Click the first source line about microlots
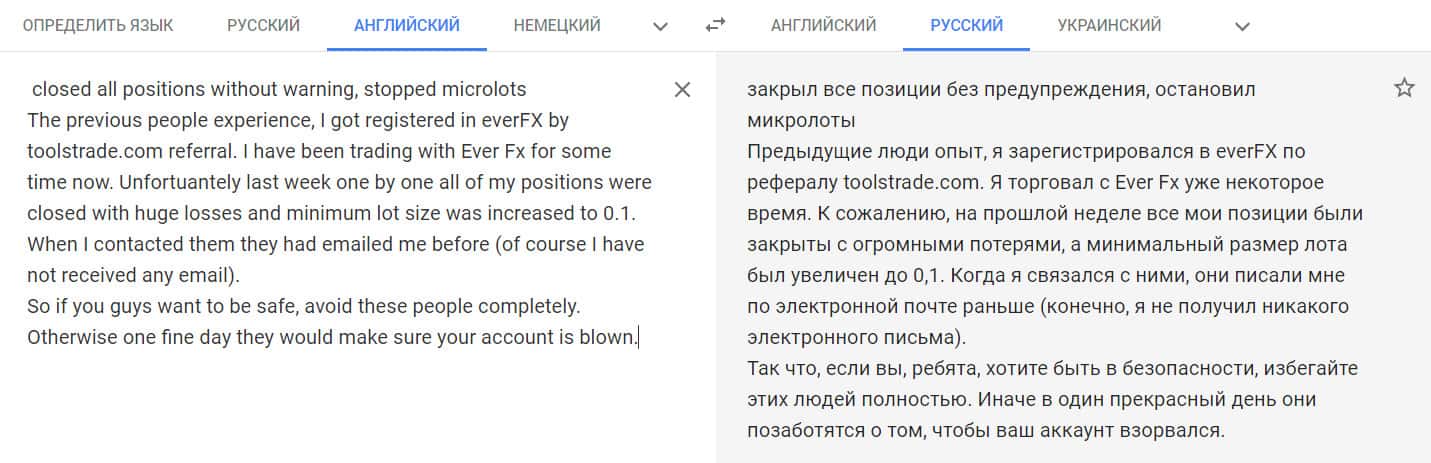The height and width of the screenshot is (463, 1431). (279, 90)
